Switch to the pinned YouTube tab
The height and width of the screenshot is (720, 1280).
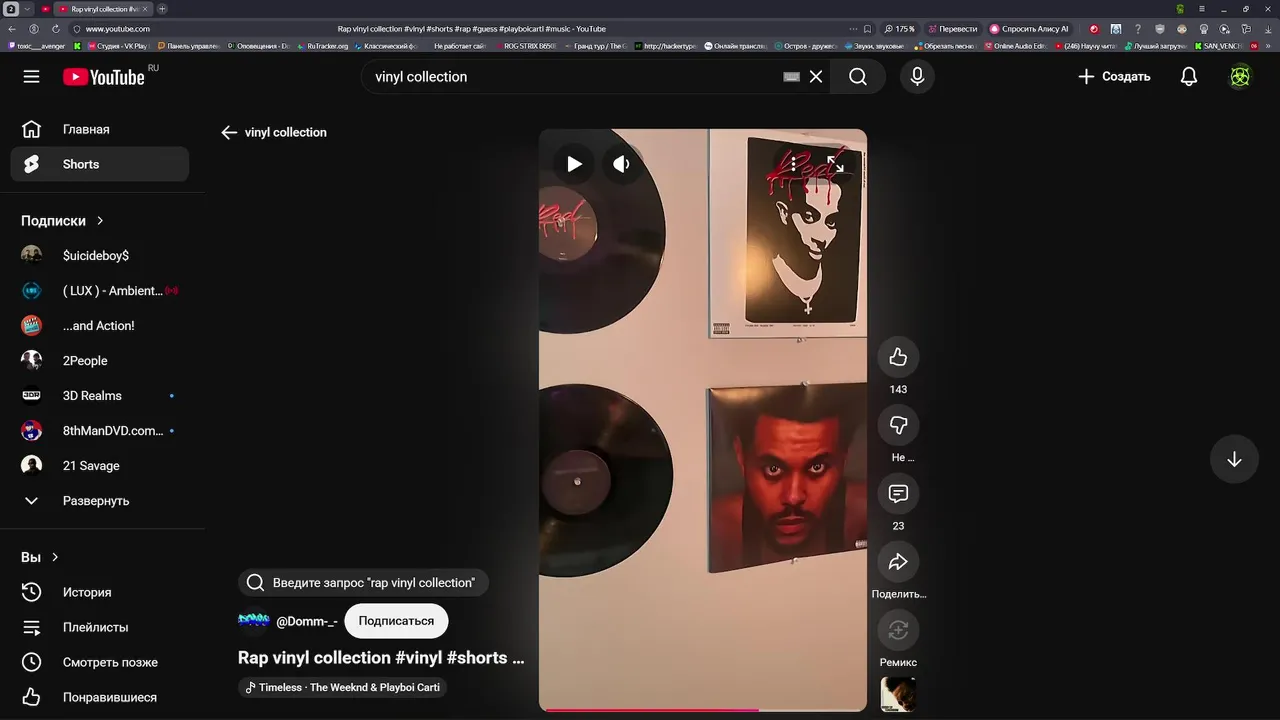click(45, 9)
